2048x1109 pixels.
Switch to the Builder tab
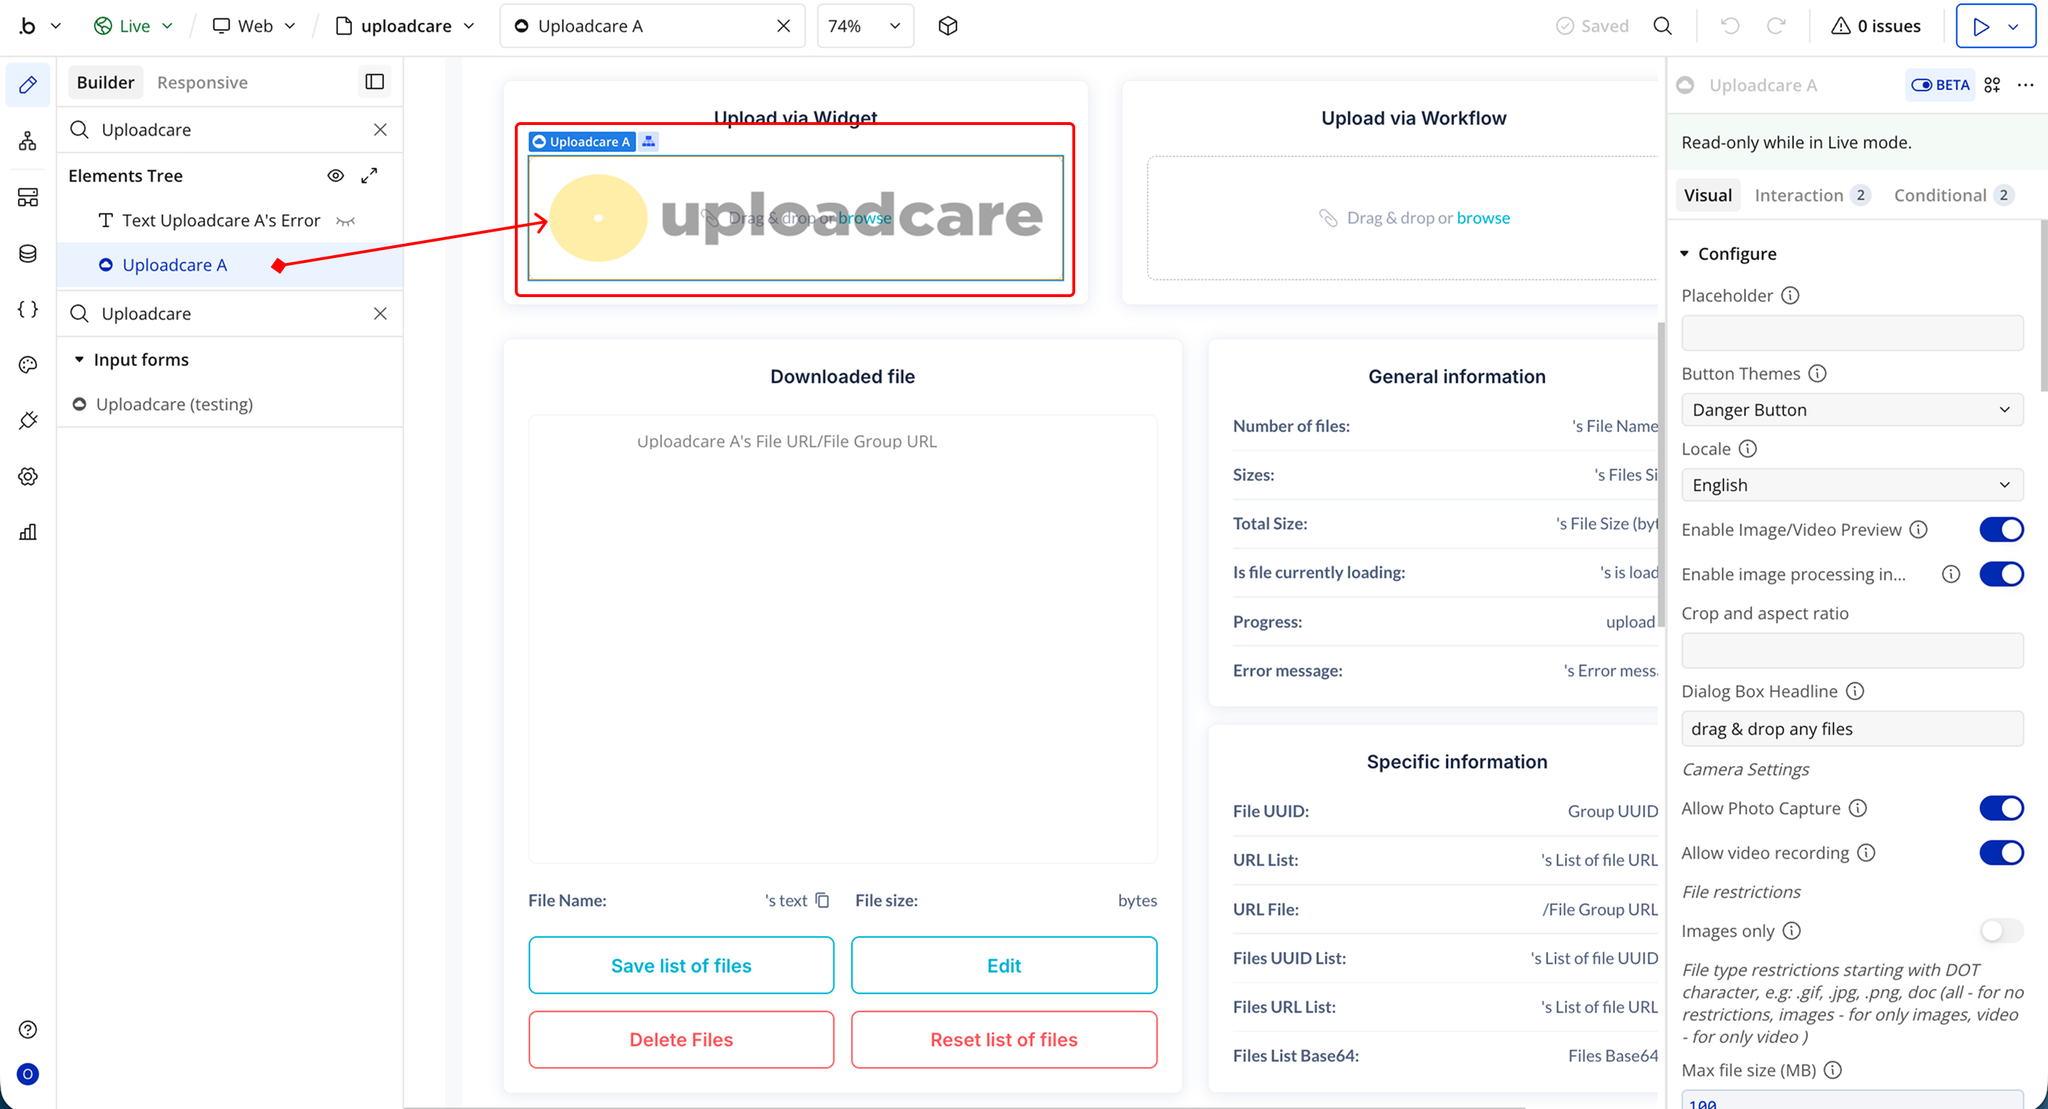[x=105, y=82]
